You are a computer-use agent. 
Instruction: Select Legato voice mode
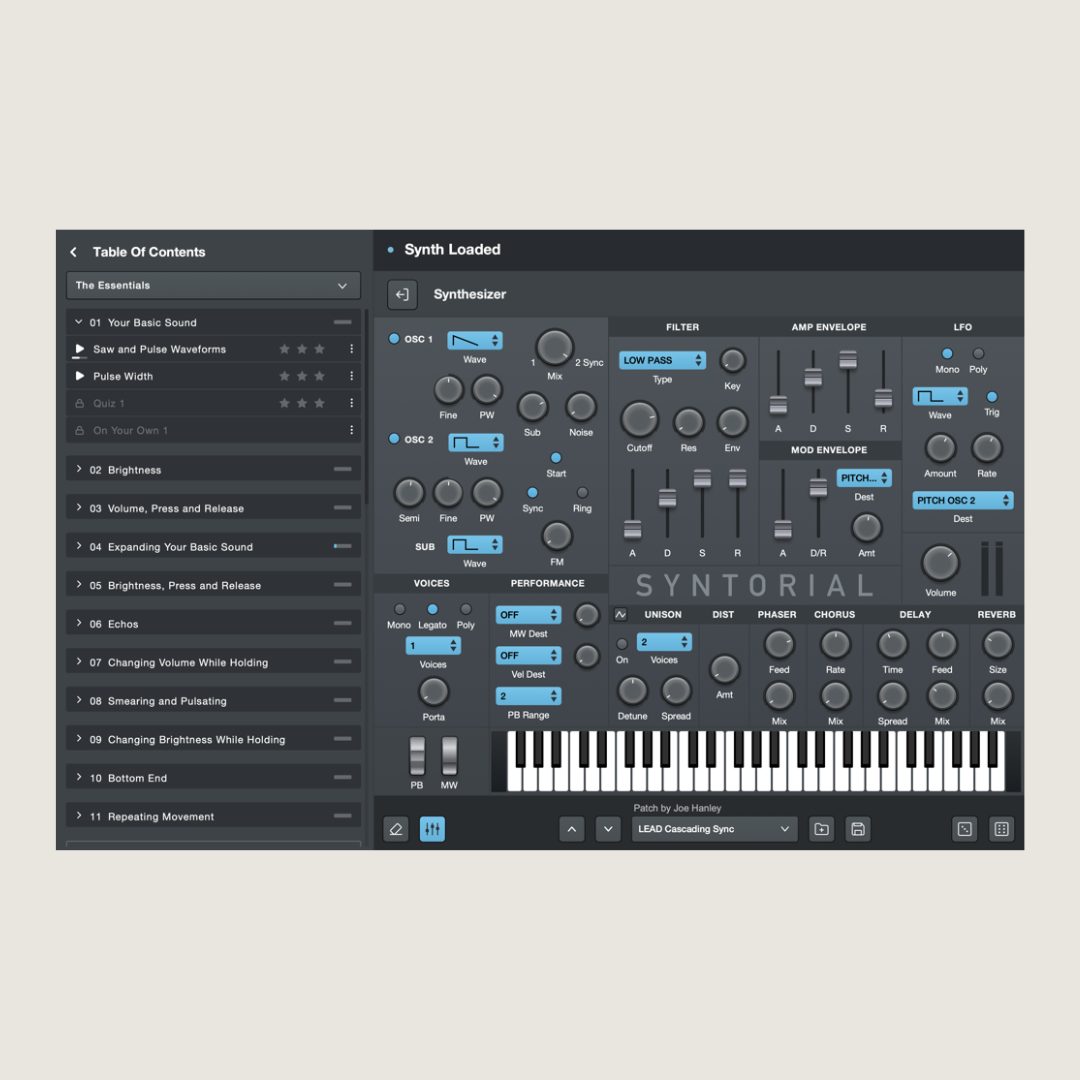[x=433, y=610]
